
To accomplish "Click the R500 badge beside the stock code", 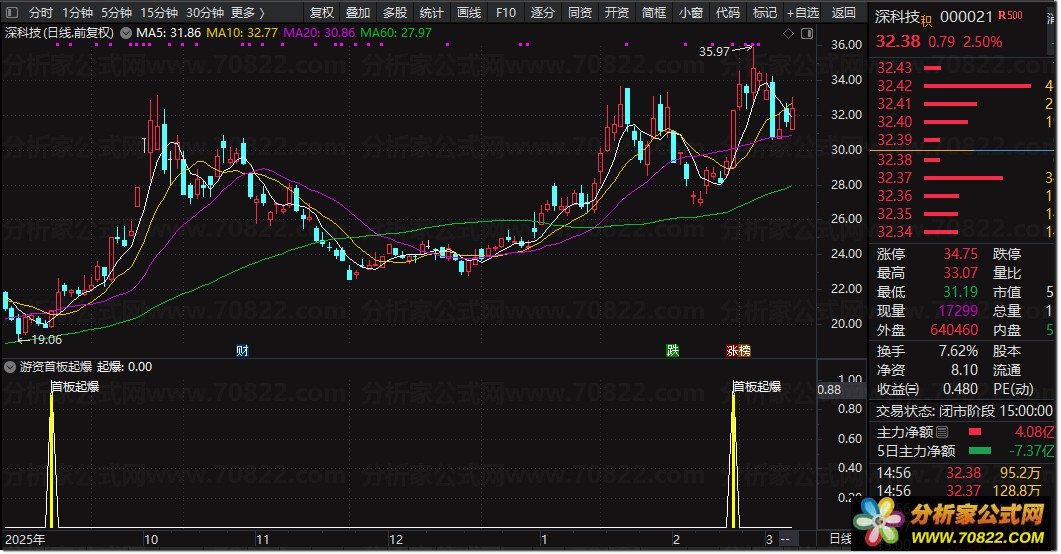I will tap(1010, 15).
